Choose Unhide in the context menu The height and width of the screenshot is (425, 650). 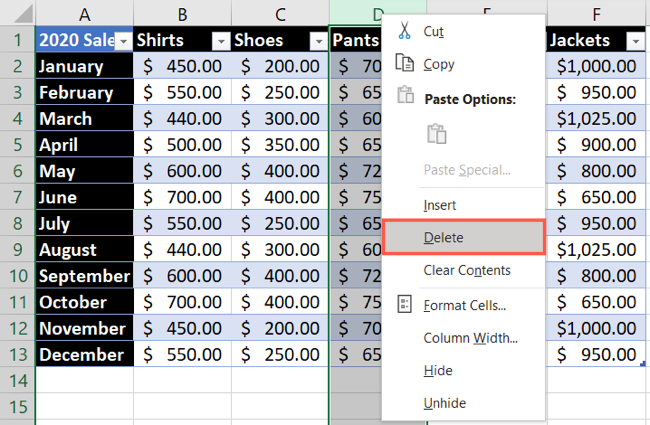click(x=445, y=402)
